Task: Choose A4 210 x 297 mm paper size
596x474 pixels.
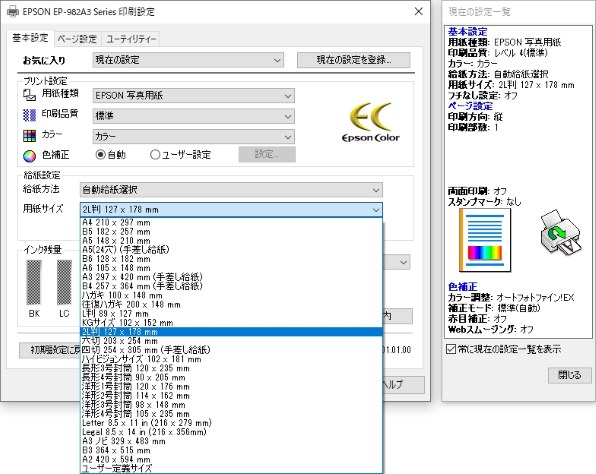Action: click(231, 222)
